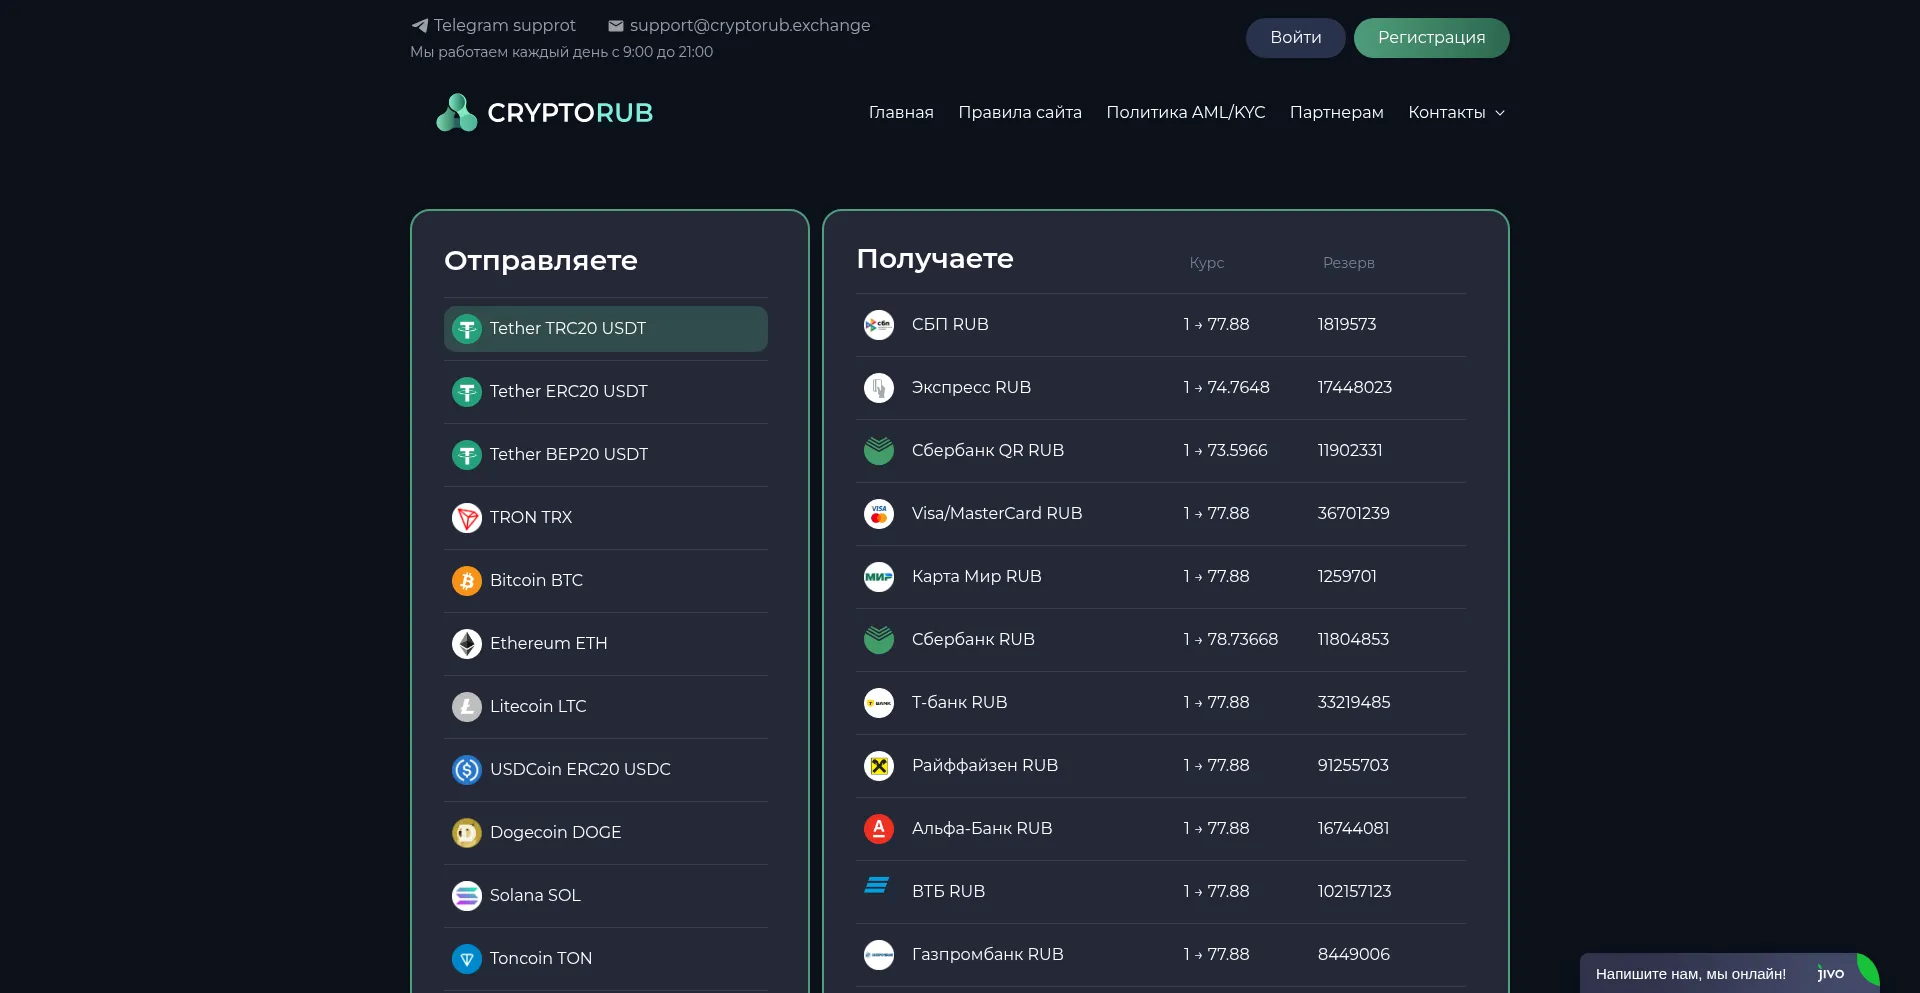Click the Visa/MasterCard RUB icon
Viewport: 1920px width, 993px height.
879,514
